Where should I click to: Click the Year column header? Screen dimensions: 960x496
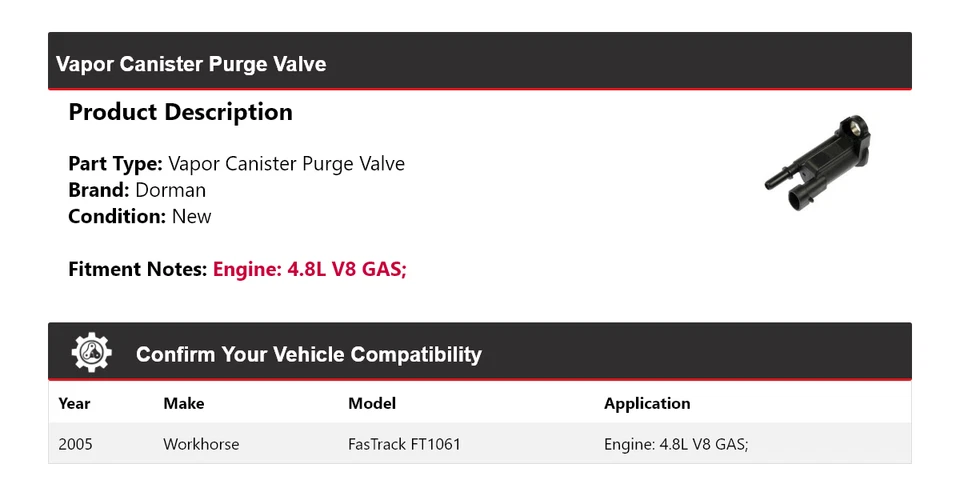tap(74, 404)
